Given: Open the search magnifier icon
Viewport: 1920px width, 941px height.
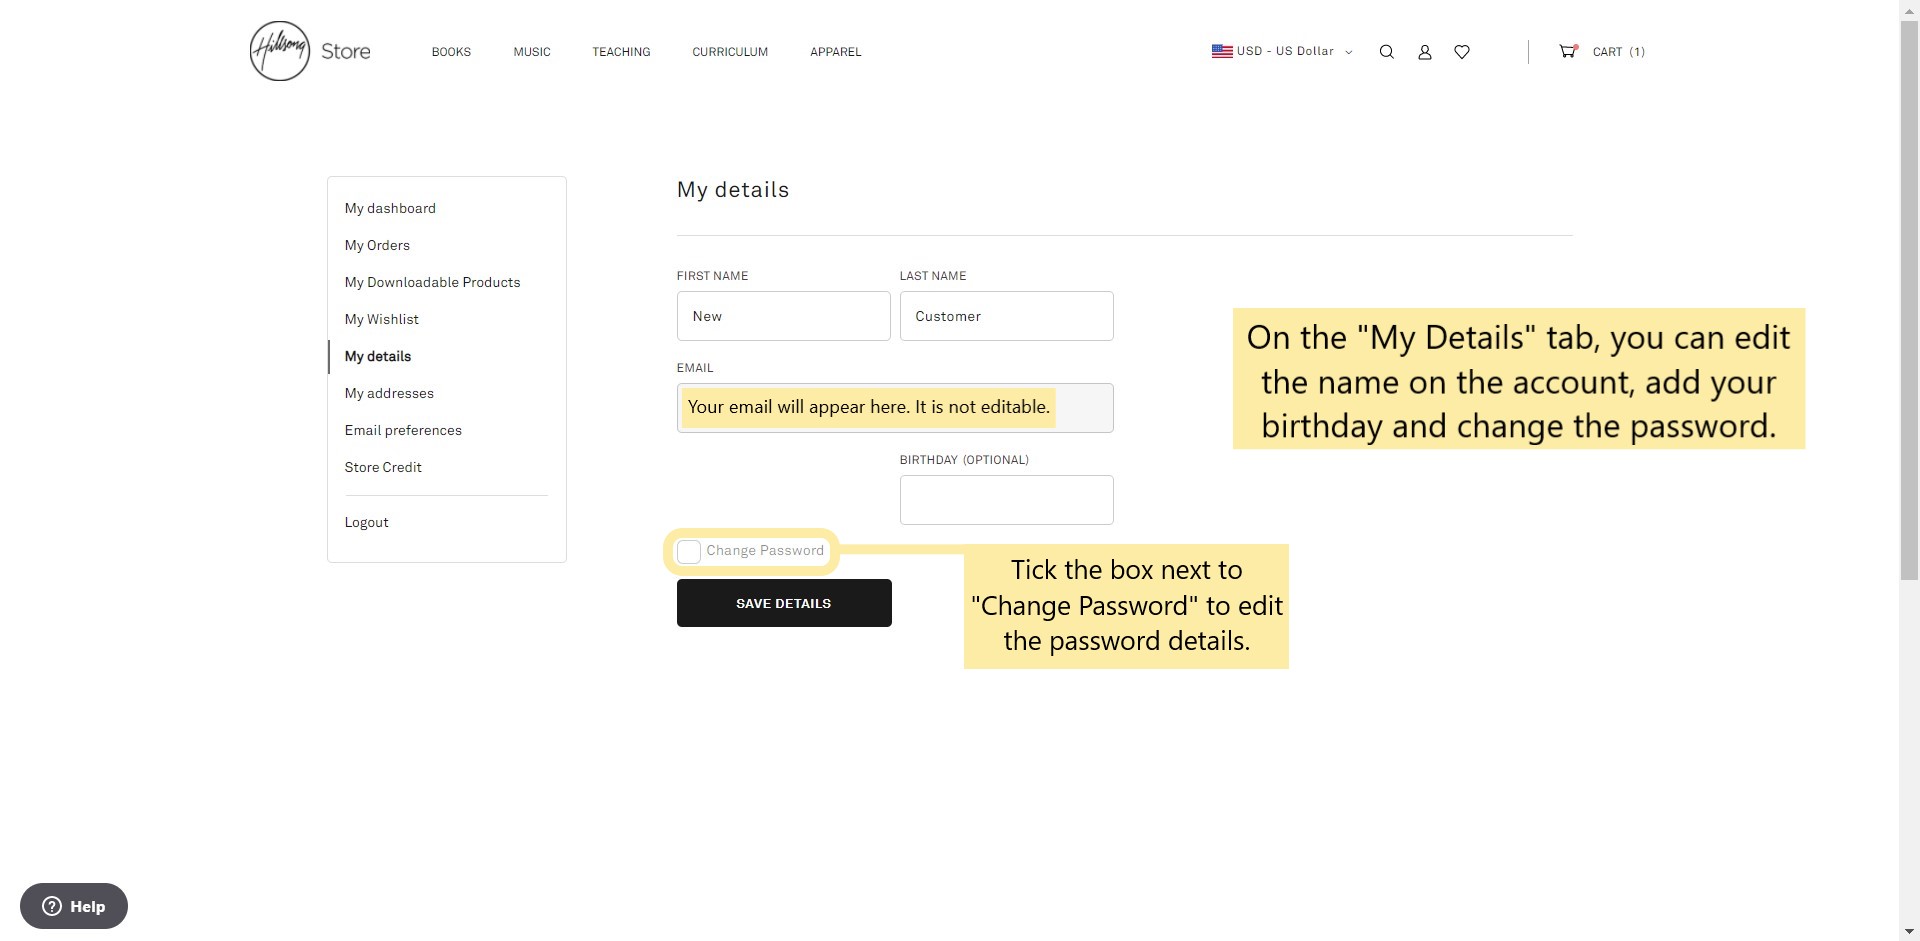Looking at the screenshot, I should [x=1386, y=52].
